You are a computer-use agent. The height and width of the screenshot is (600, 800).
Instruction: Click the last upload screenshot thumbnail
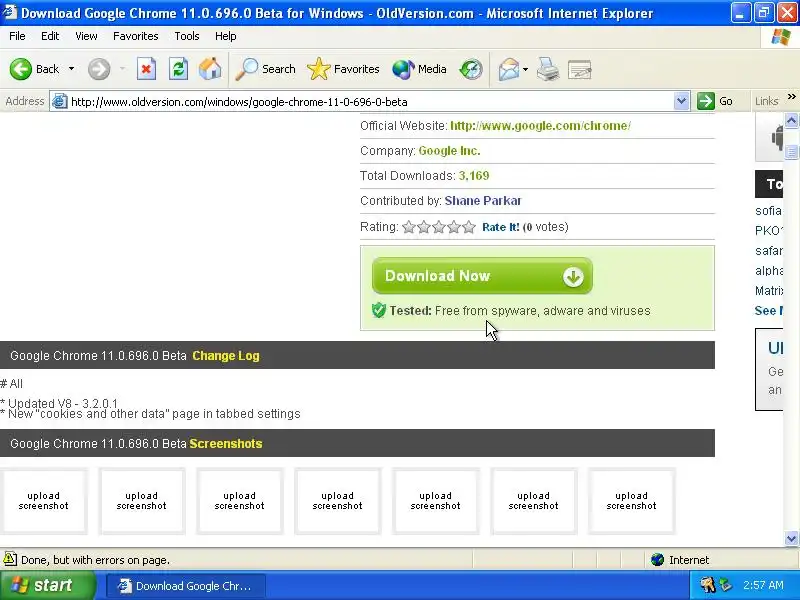coord(631,501)
